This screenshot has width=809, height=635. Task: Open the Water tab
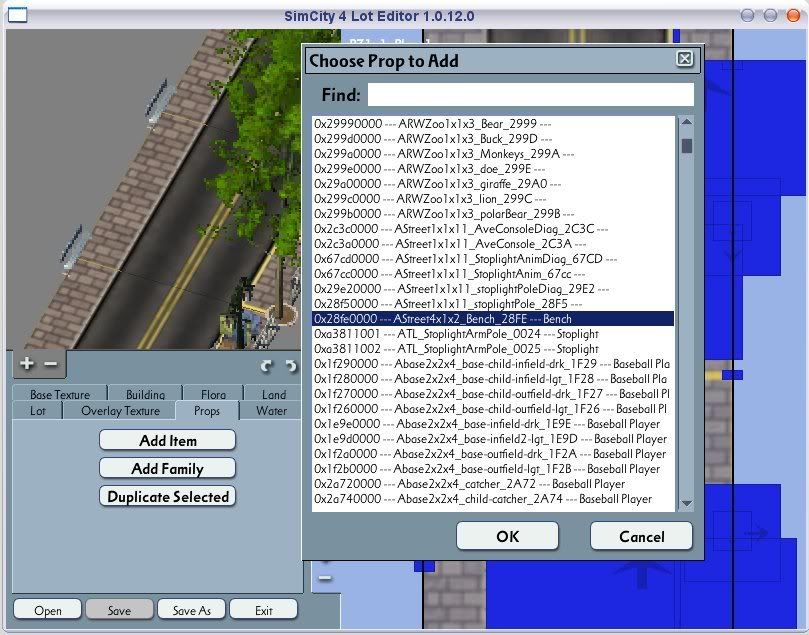[x=271, y=411]
